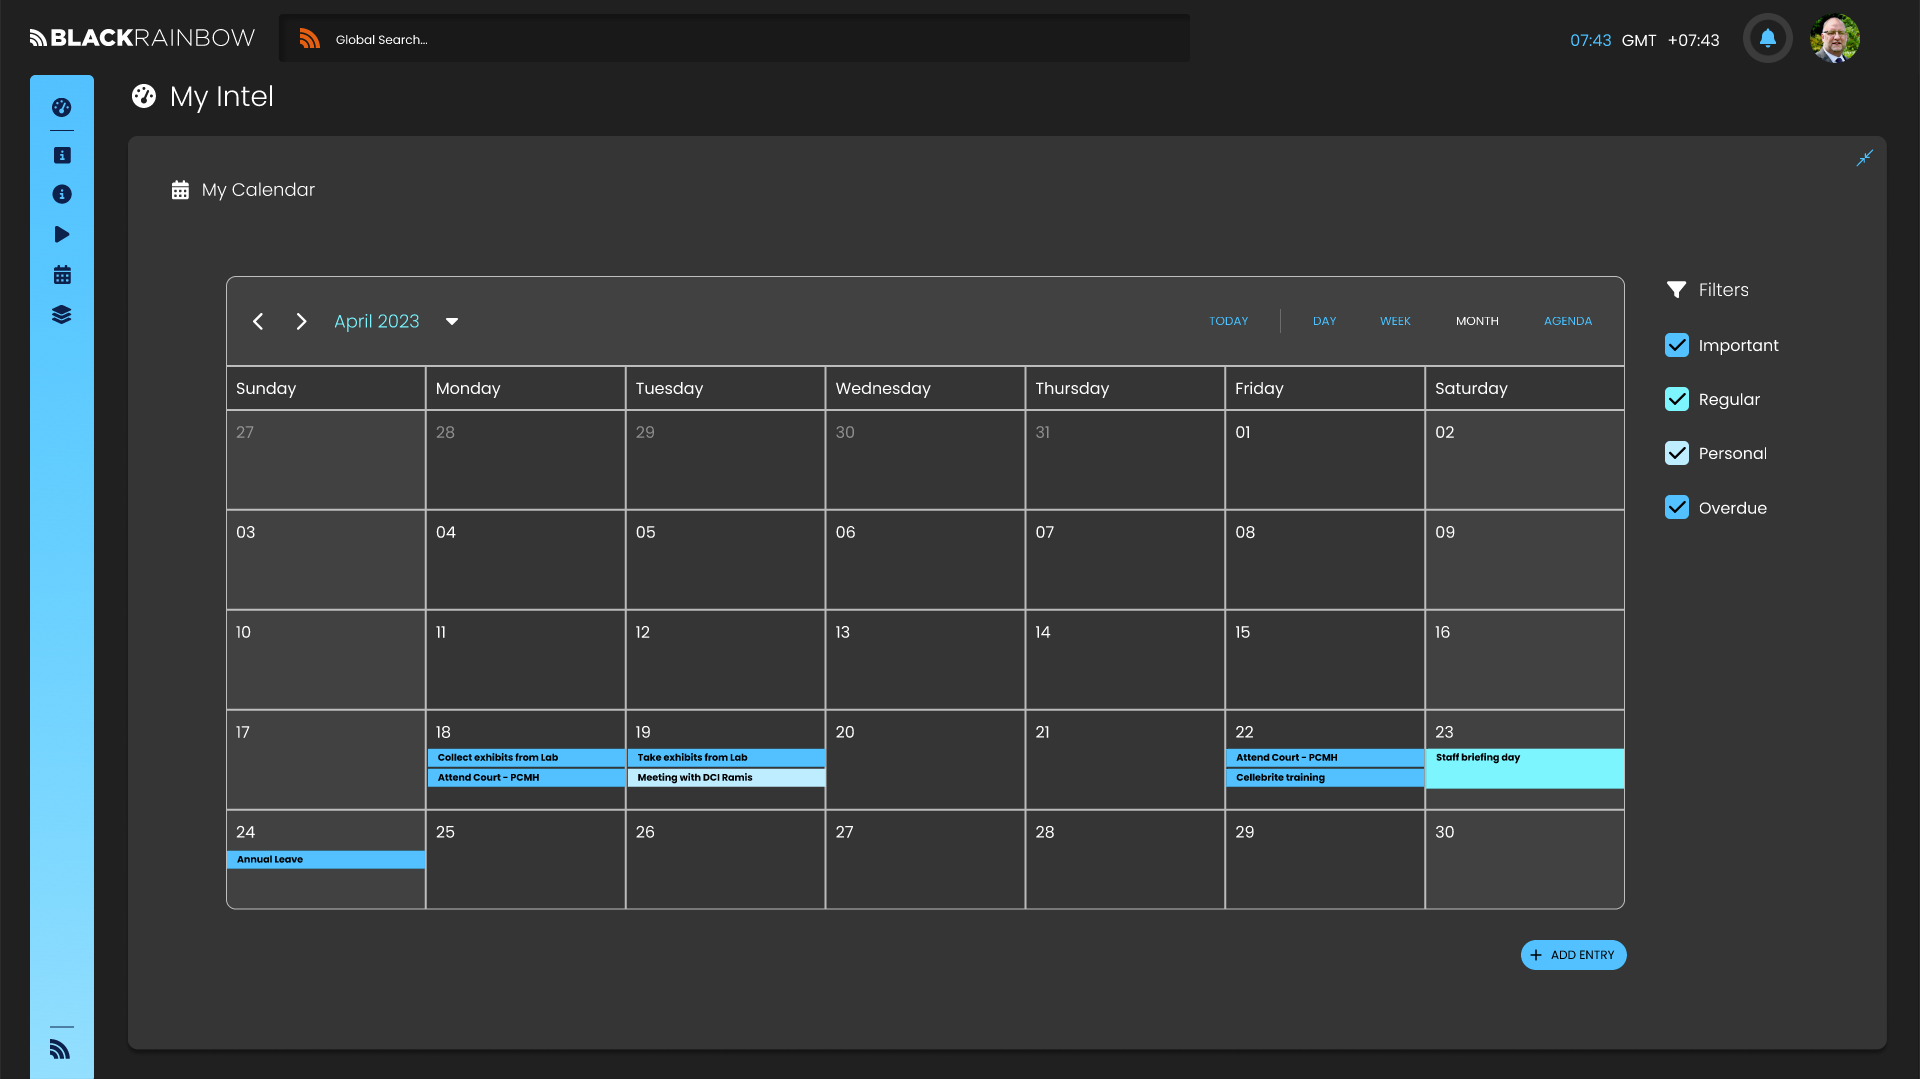Open the Agenda view

click(1567, 321)
